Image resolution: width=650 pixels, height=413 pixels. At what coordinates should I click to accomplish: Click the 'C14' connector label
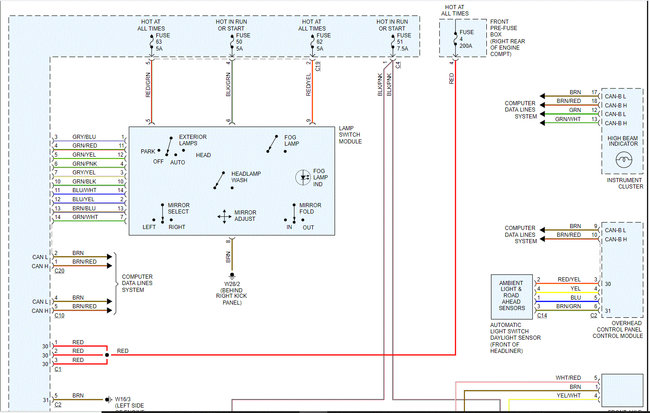click(x=542, y=316)
